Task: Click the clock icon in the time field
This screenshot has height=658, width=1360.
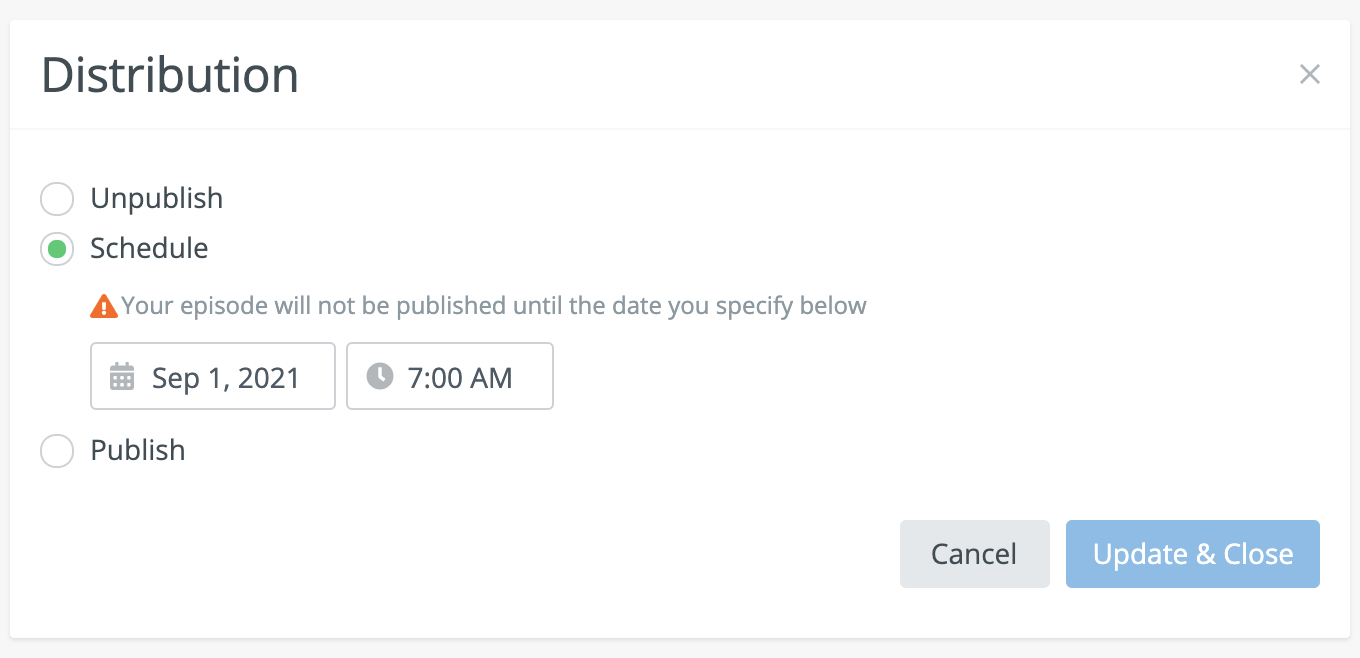Action: 380,376
